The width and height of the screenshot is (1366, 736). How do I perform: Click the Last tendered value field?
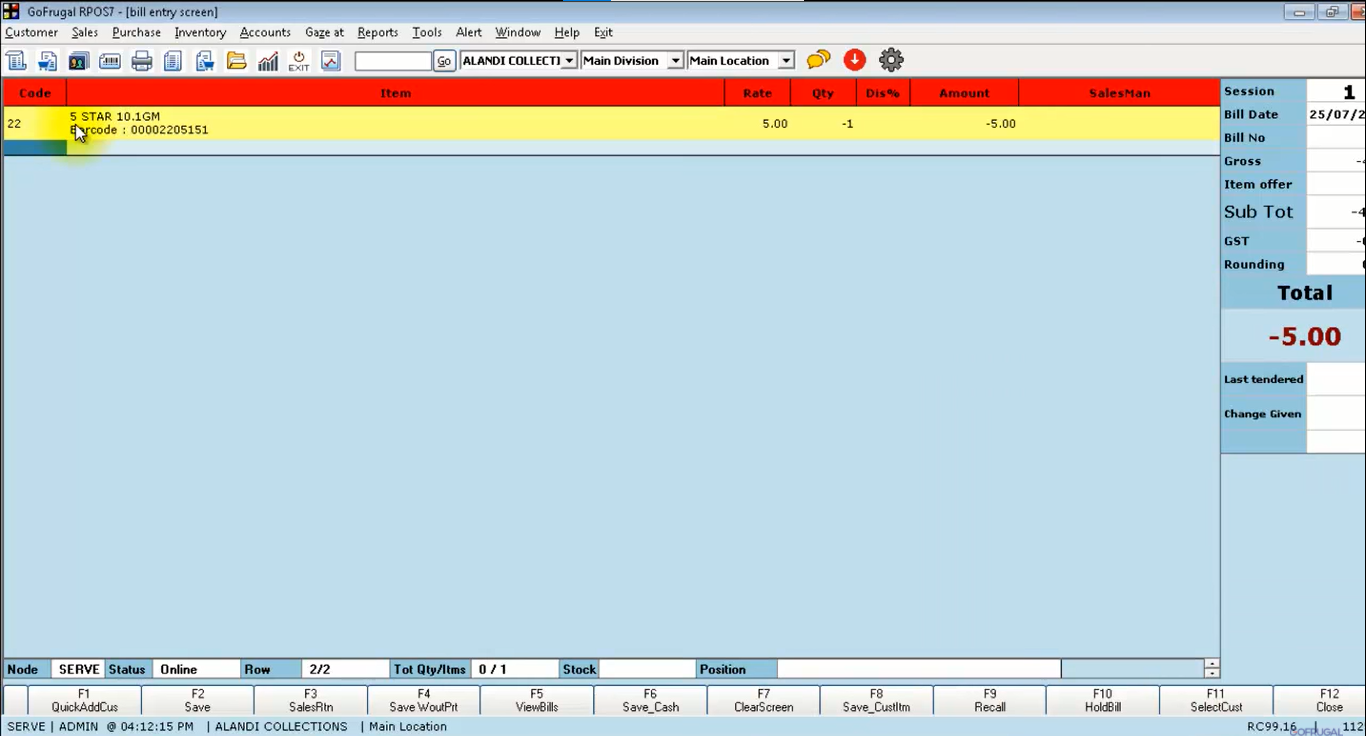(x=1336, y=379)
